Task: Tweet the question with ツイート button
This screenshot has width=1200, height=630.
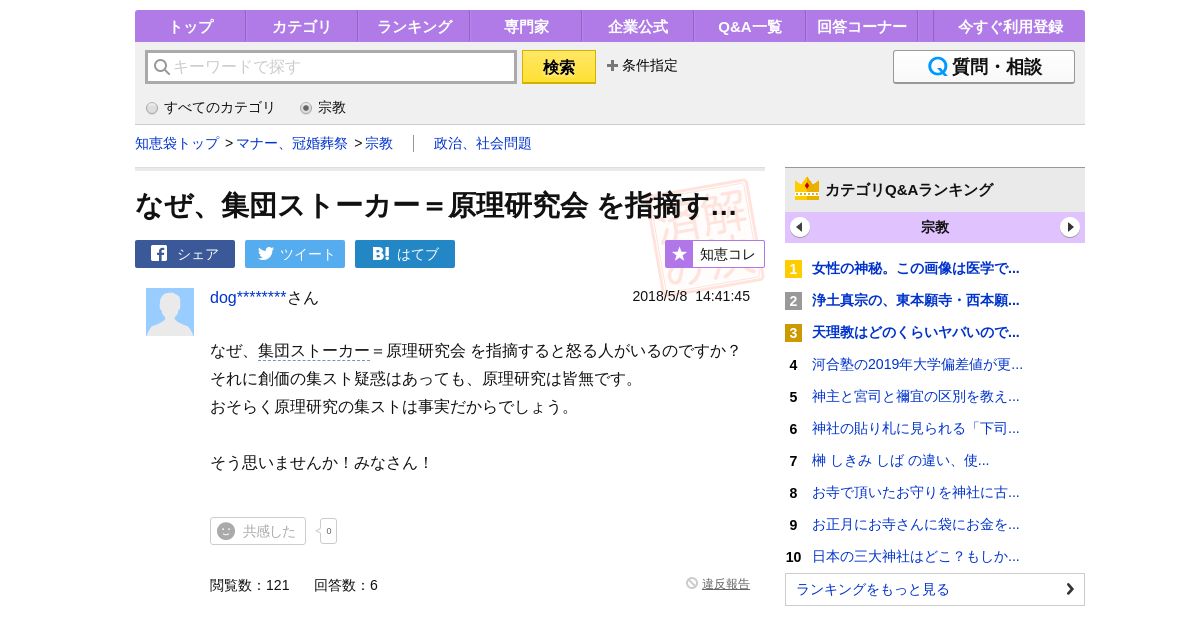Action: point(295,254)
